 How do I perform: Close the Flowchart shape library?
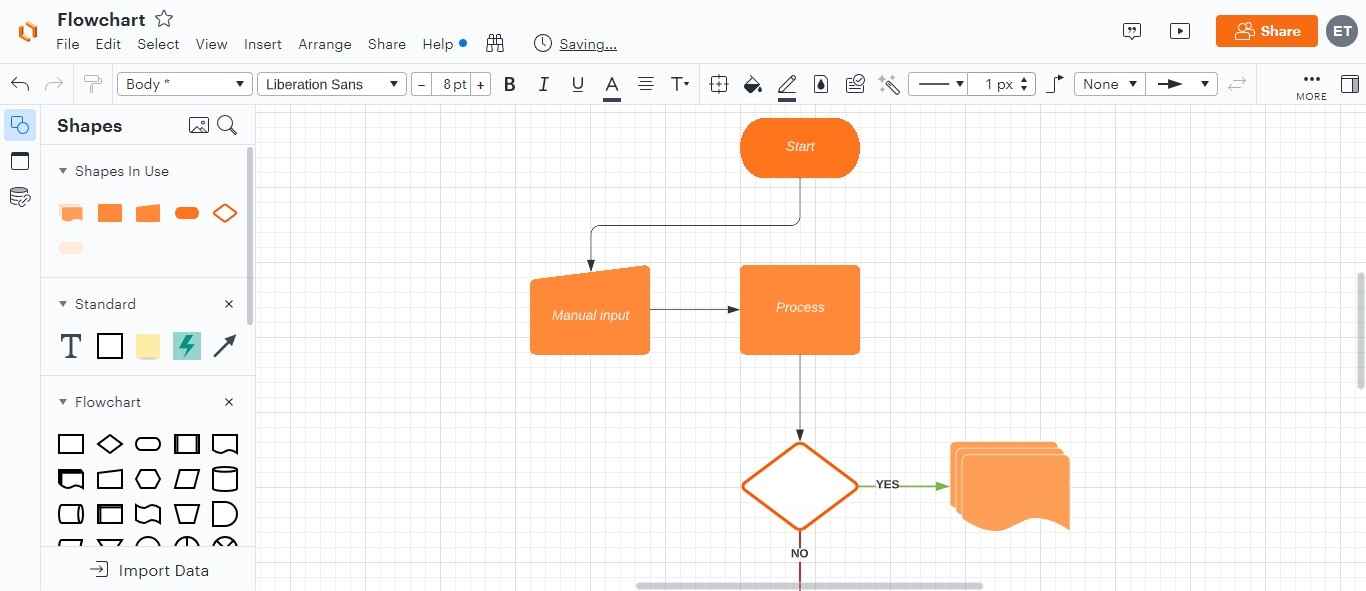tap(229, 402)
